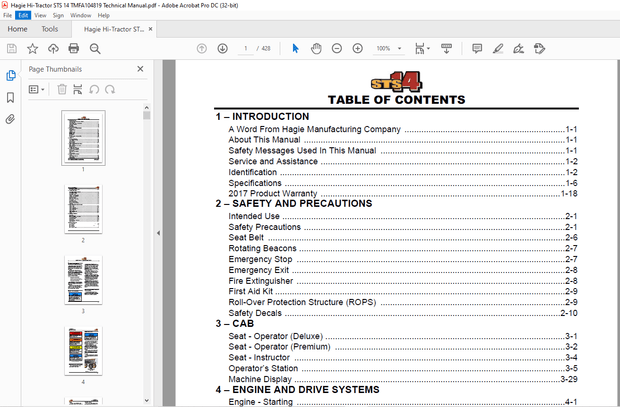
Task: Click 'Fire Extinguisher' contents entry
Action: click(x=261, y=281)
